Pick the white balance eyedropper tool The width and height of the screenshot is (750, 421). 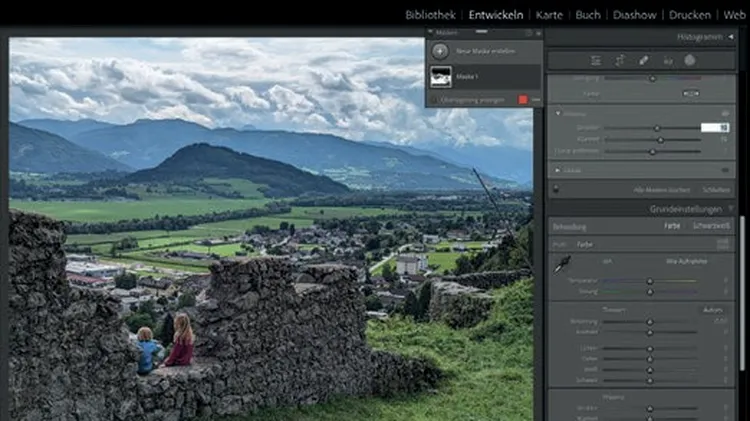coord(564,262)
